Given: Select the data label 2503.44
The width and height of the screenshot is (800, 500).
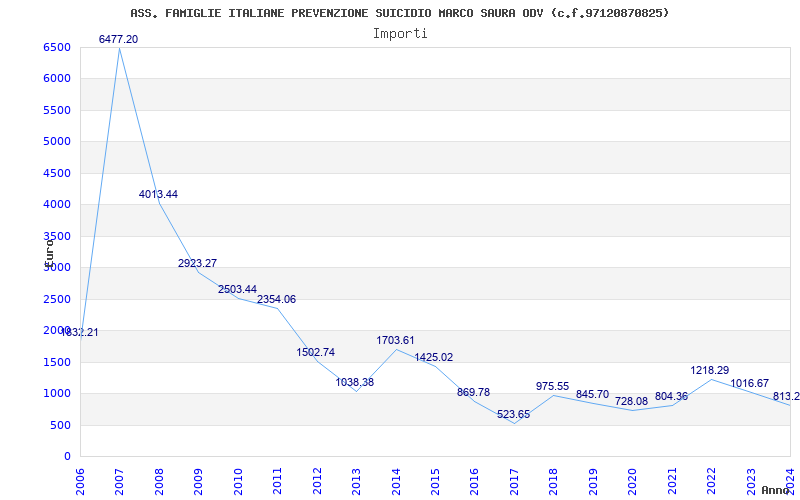Looking at the screenshot, I should (x=237, y=289).
